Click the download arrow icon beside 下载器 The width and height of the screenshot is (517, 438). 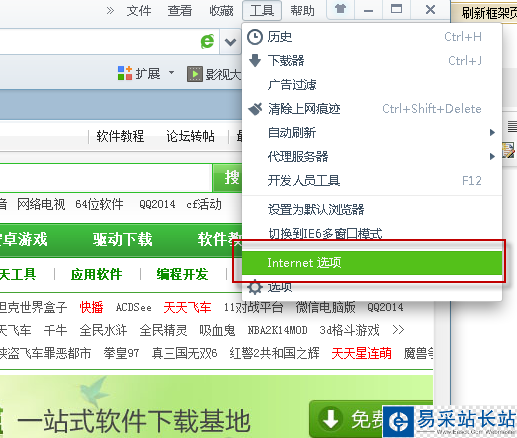[x=255, y=61]
